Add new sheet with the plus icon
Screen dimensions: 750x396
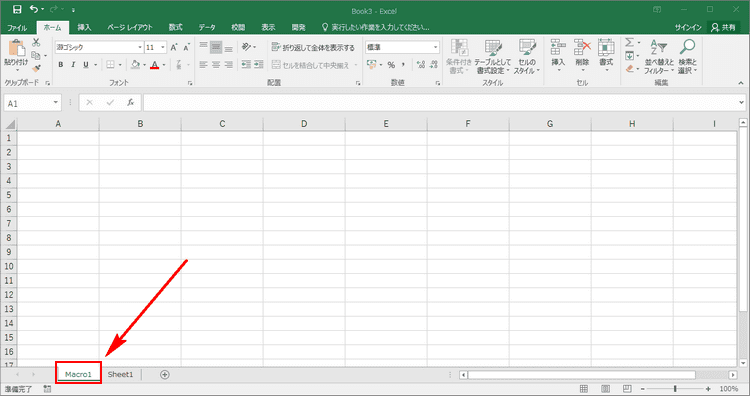pos(165,374)
